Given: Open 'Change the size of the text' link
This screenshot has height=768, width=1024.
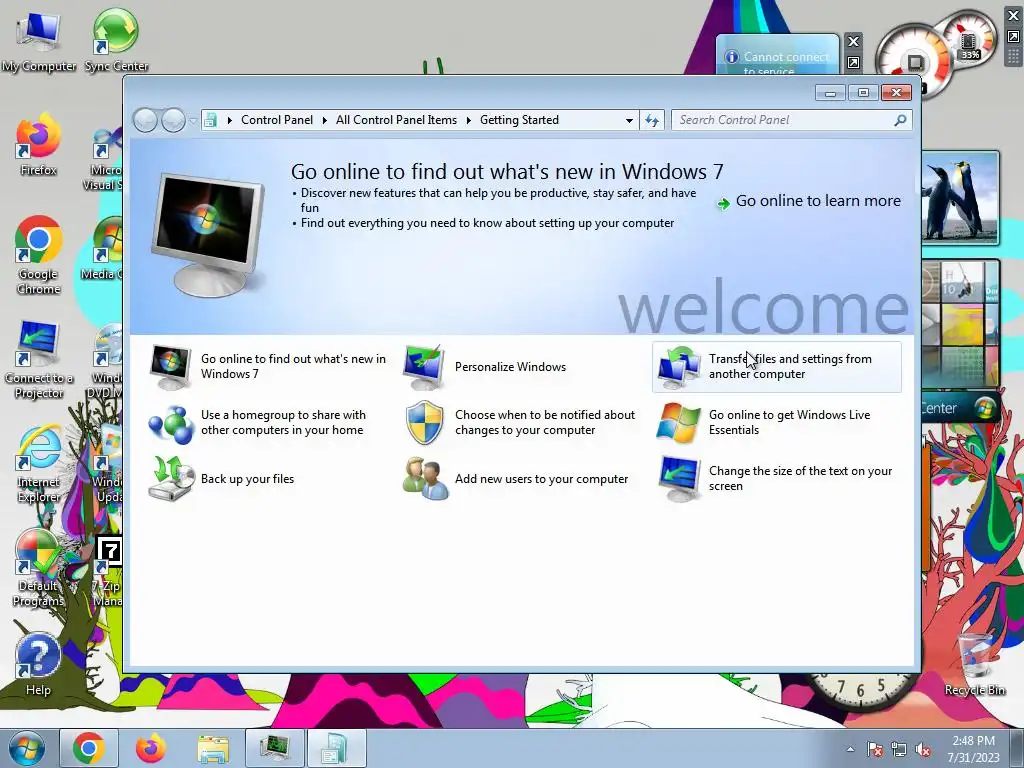Looking at the screenshot, I should coord(801,479).
